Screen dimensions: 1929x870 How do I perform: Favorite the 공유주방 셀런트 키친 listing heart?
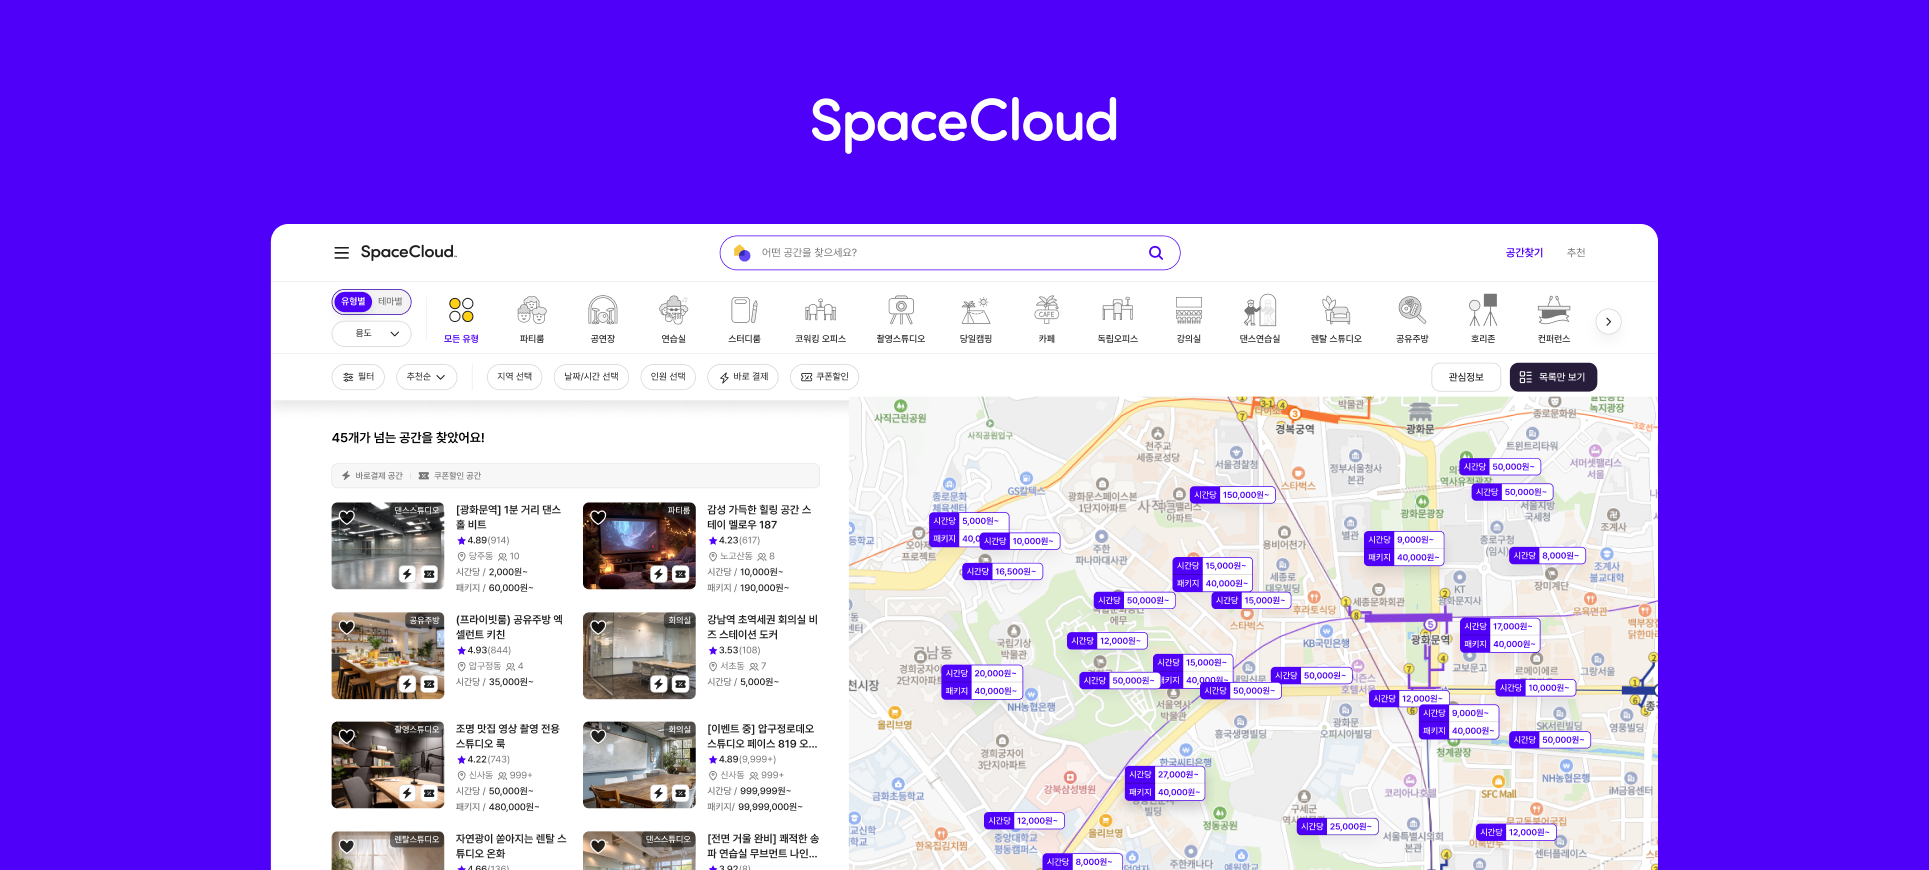(x=347, y=627)
